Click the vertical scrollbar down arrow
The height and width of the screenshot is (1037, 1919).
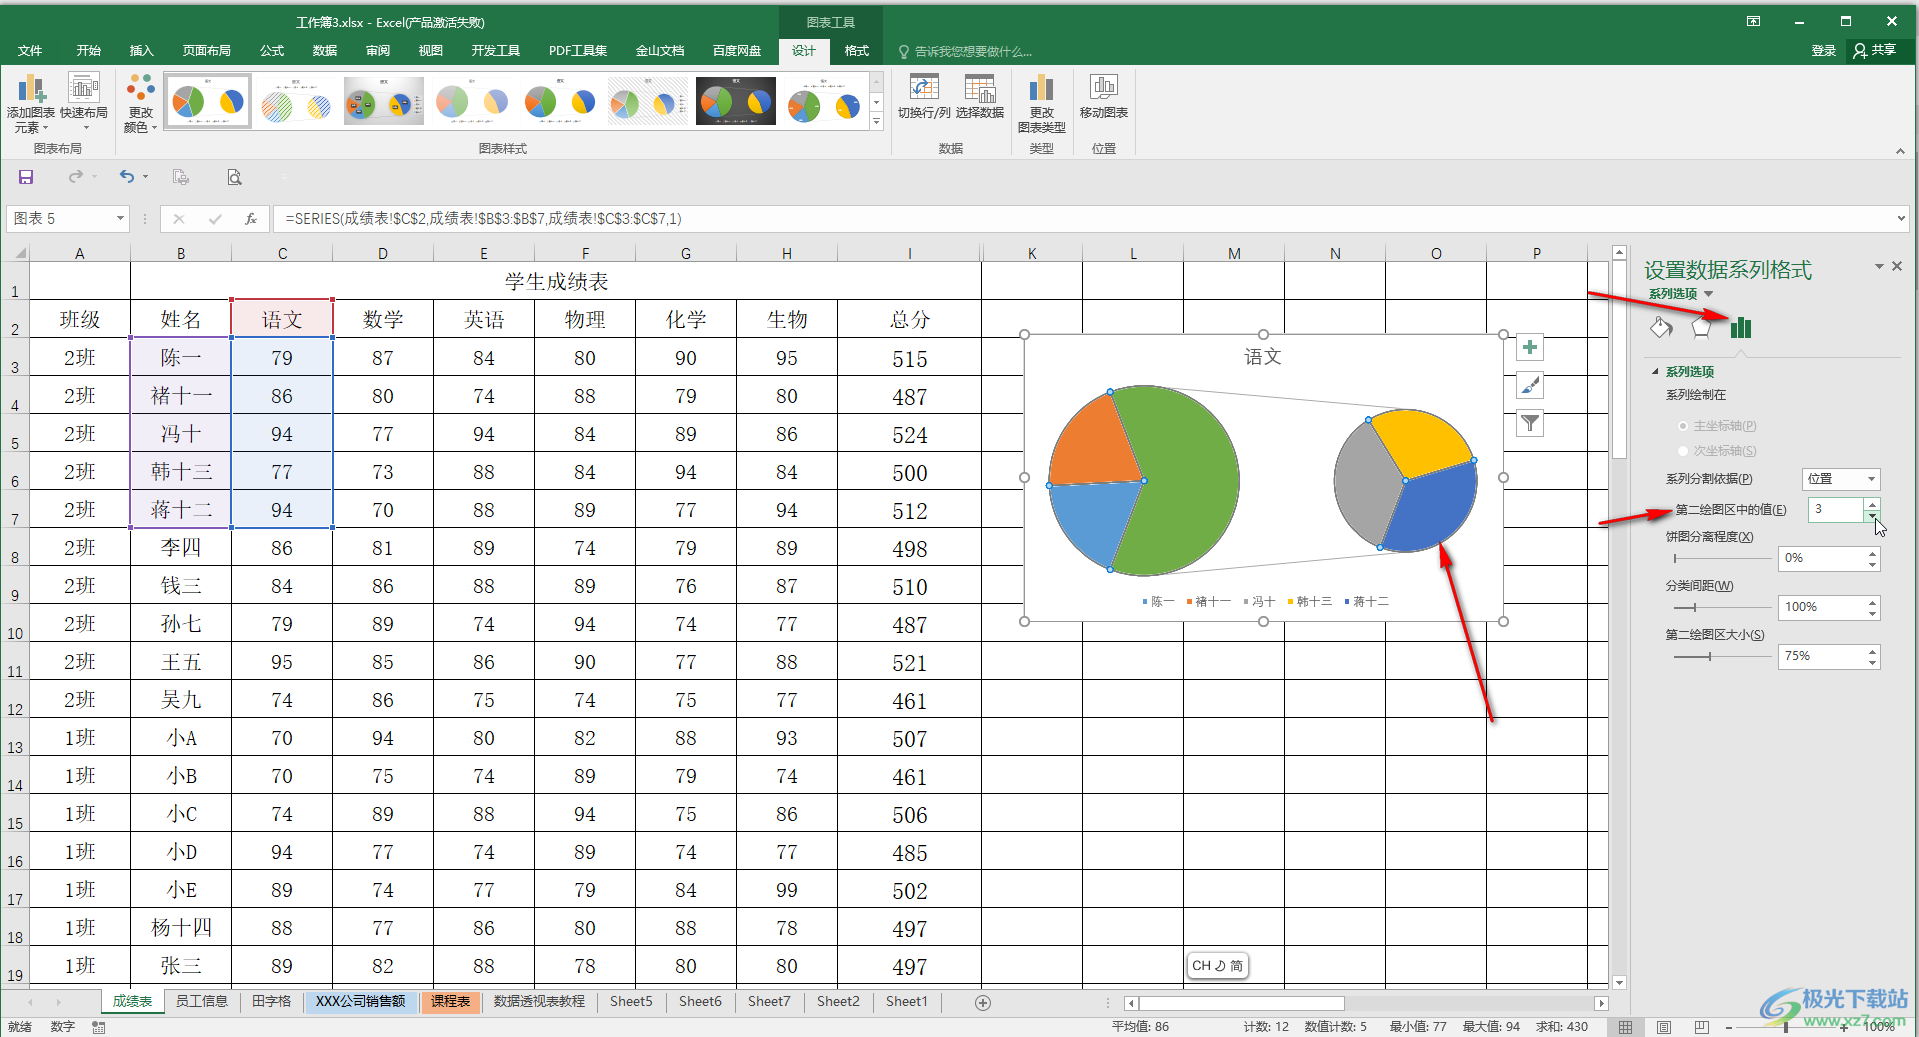coord(1619,983)
